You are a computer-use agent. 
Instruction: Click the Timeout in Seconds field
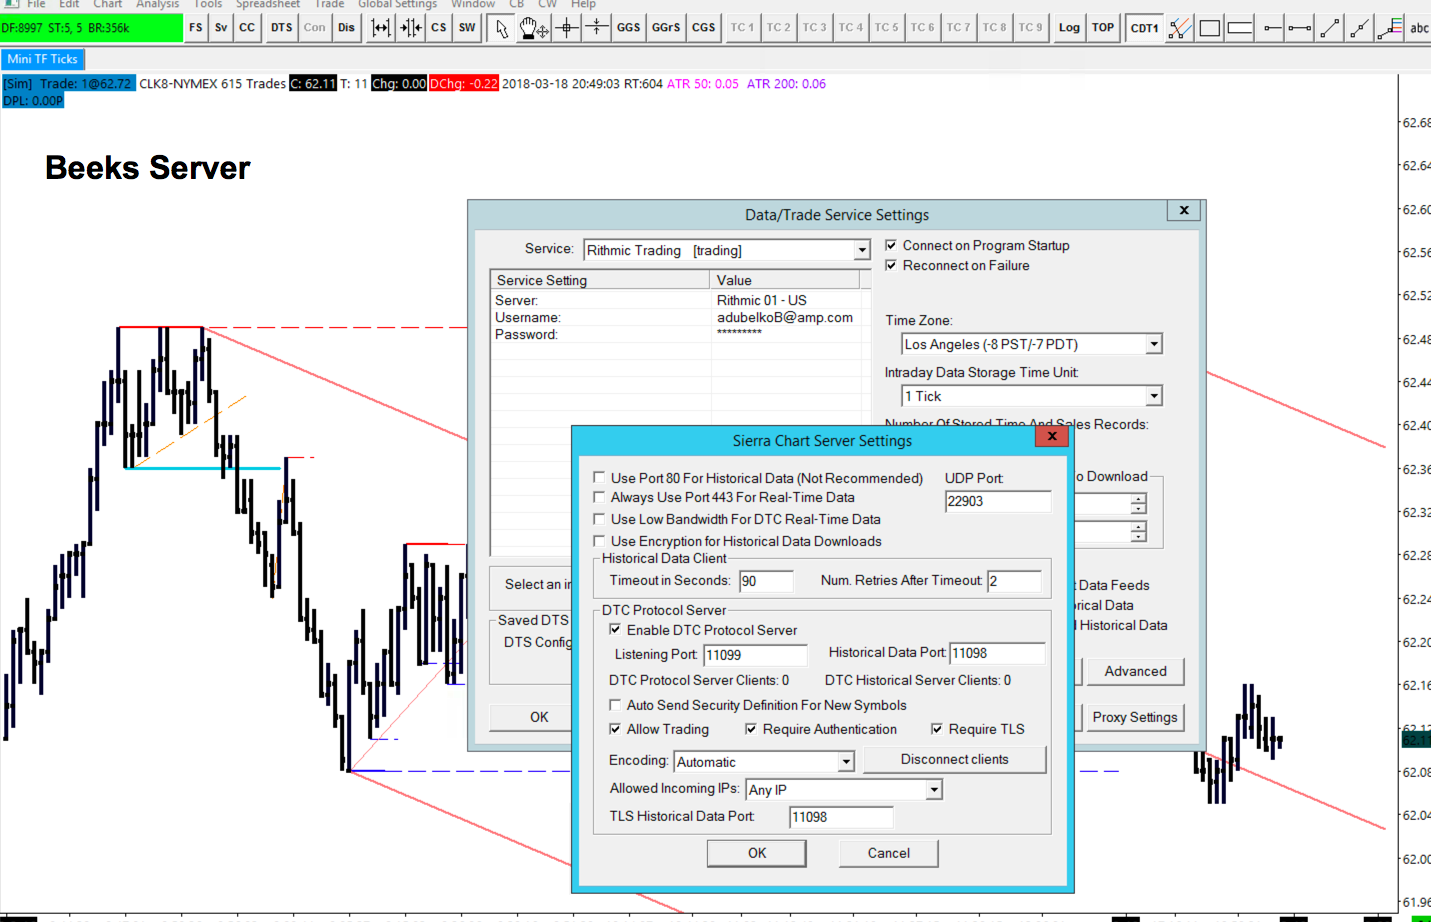coord(766,581)
